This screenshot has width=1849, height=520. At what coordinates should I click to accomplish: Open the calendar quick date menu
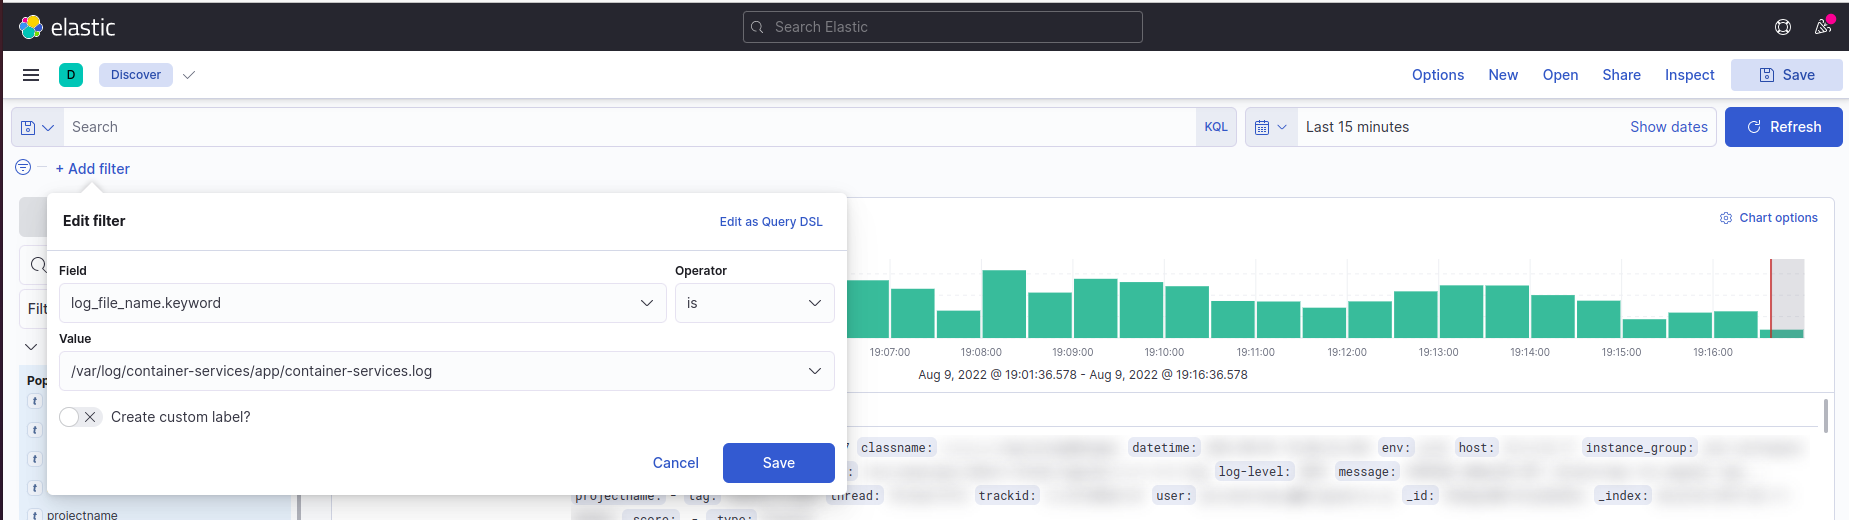tap(1270, 127)
